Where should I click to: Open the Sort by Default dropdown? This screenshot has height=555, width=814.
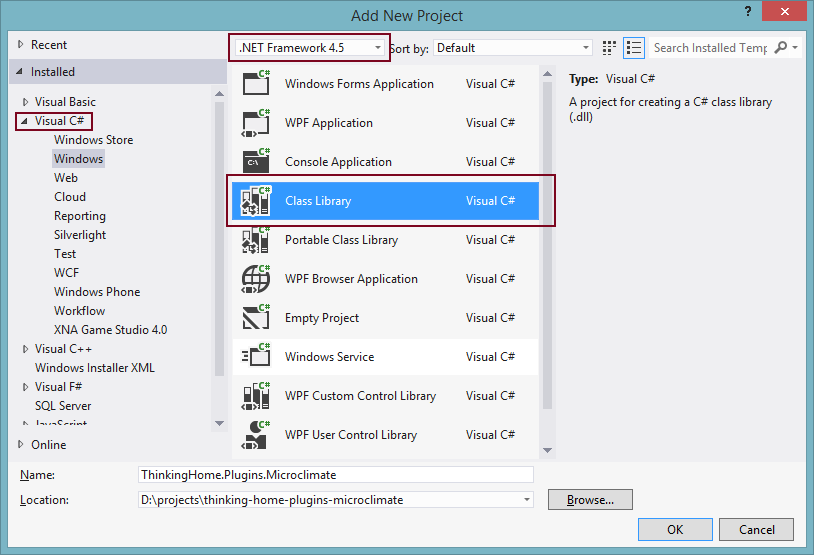coord(513,48)
